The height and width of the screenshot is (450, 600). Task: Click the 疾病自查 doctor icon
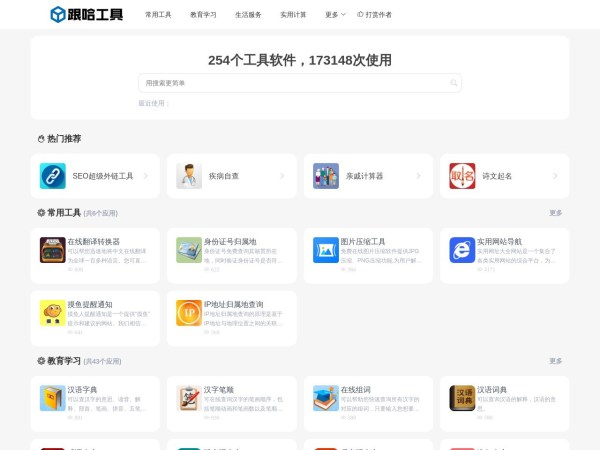click(x=189, y=176)
